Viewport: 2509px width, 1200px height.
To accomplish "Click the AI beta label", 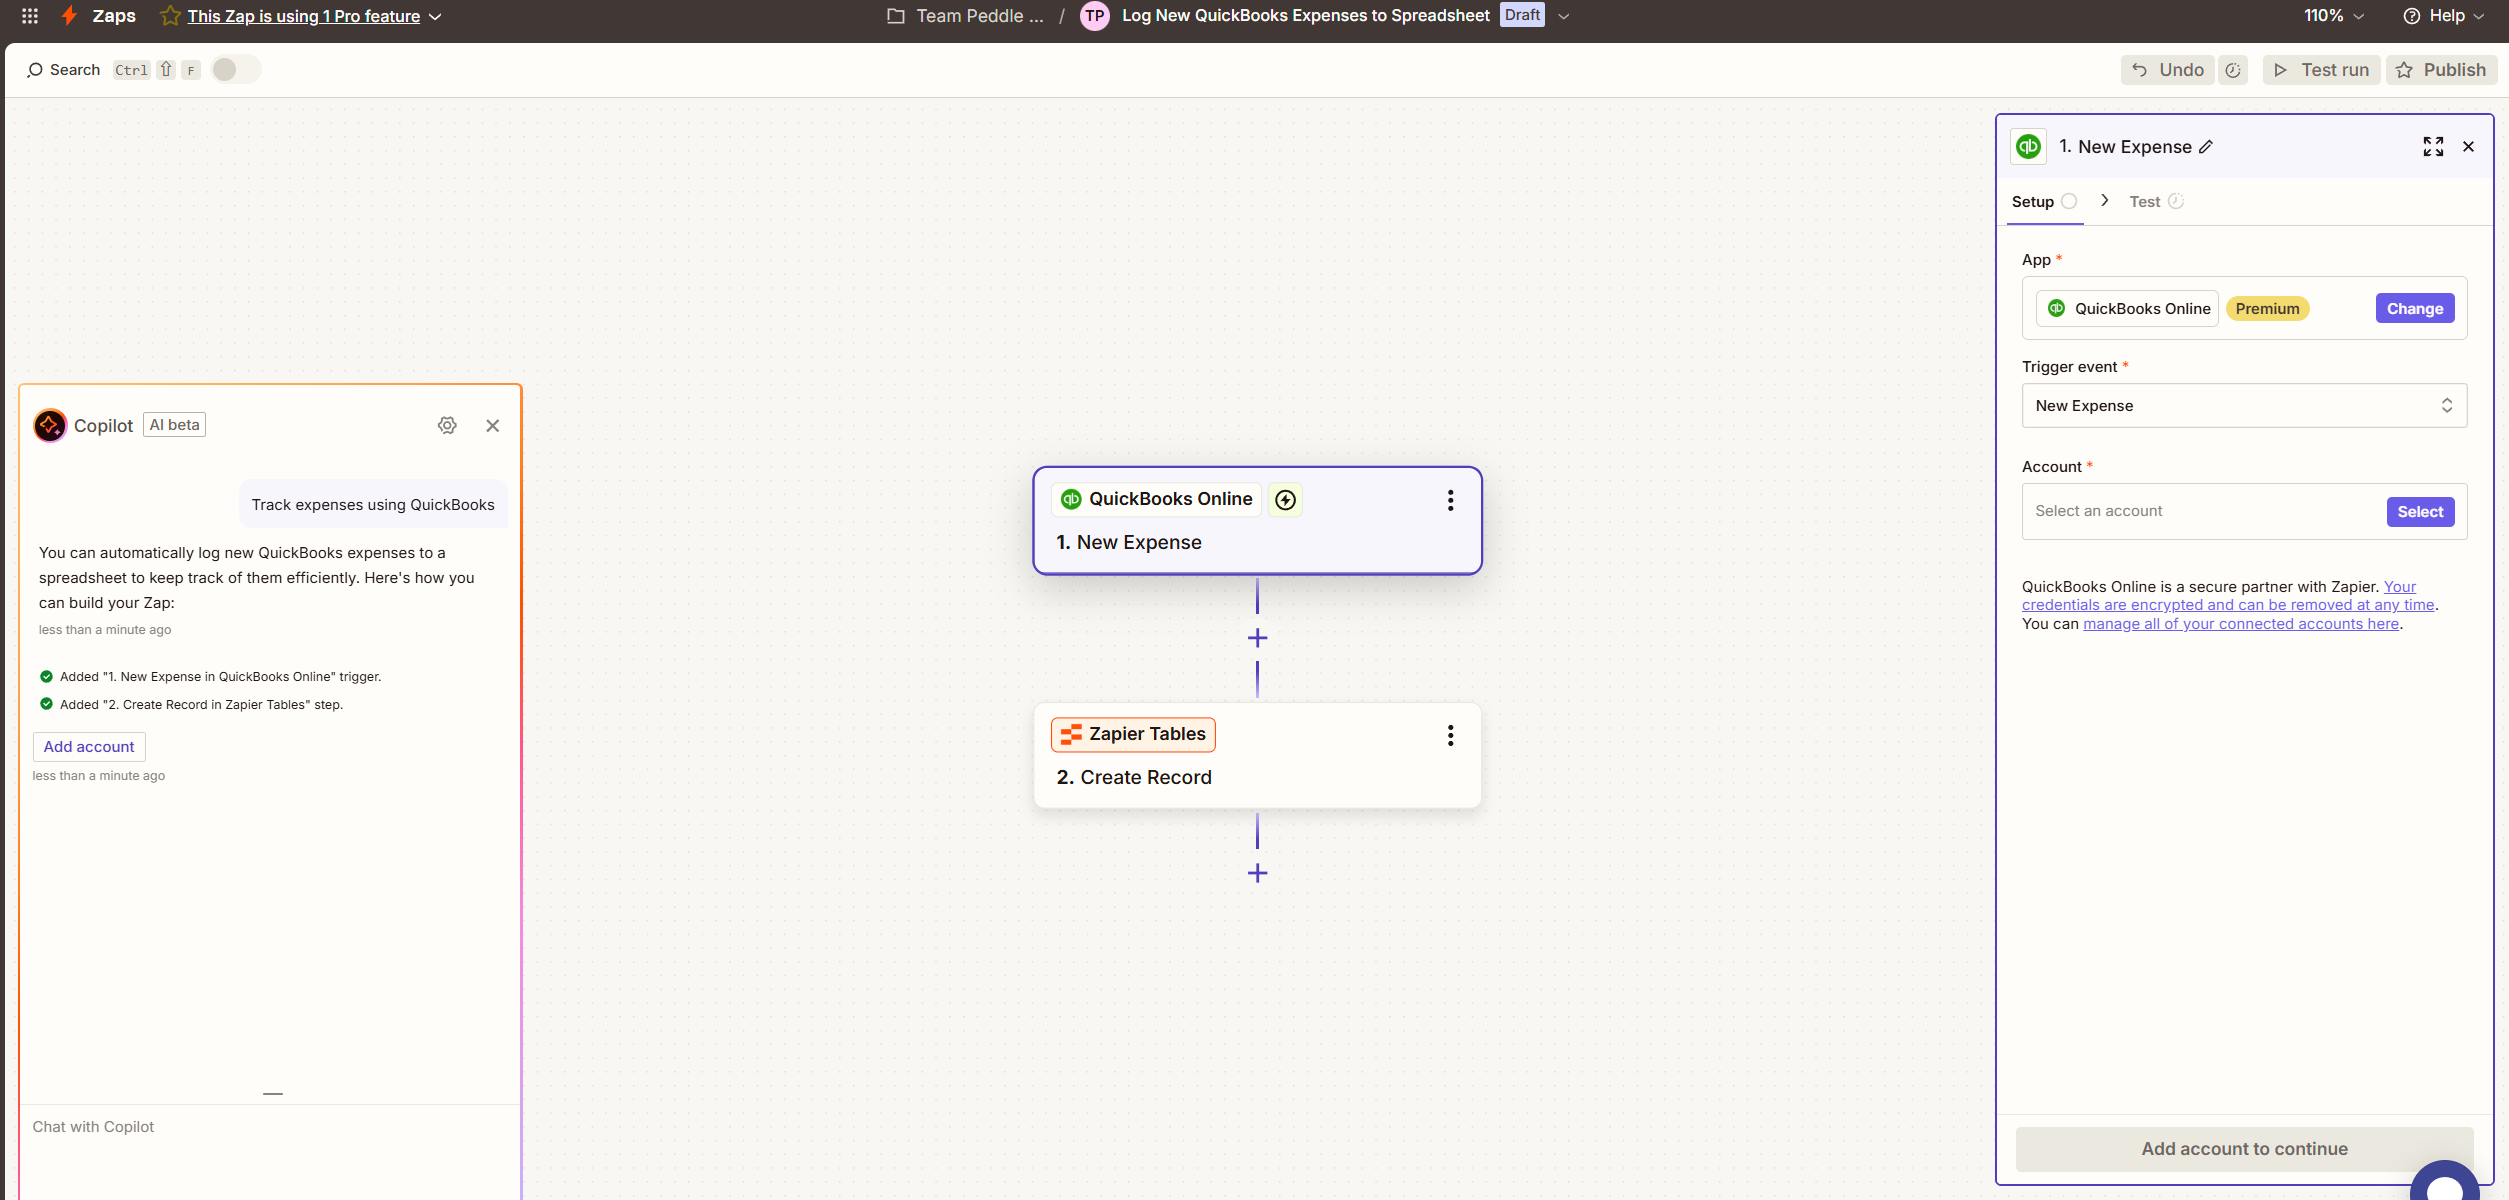I will tap(175, 425).
